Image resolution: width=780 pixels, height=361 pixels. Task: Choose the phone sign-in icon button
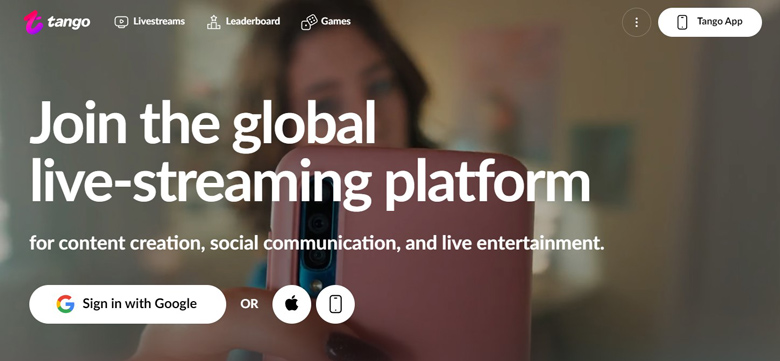pos(335,304)
